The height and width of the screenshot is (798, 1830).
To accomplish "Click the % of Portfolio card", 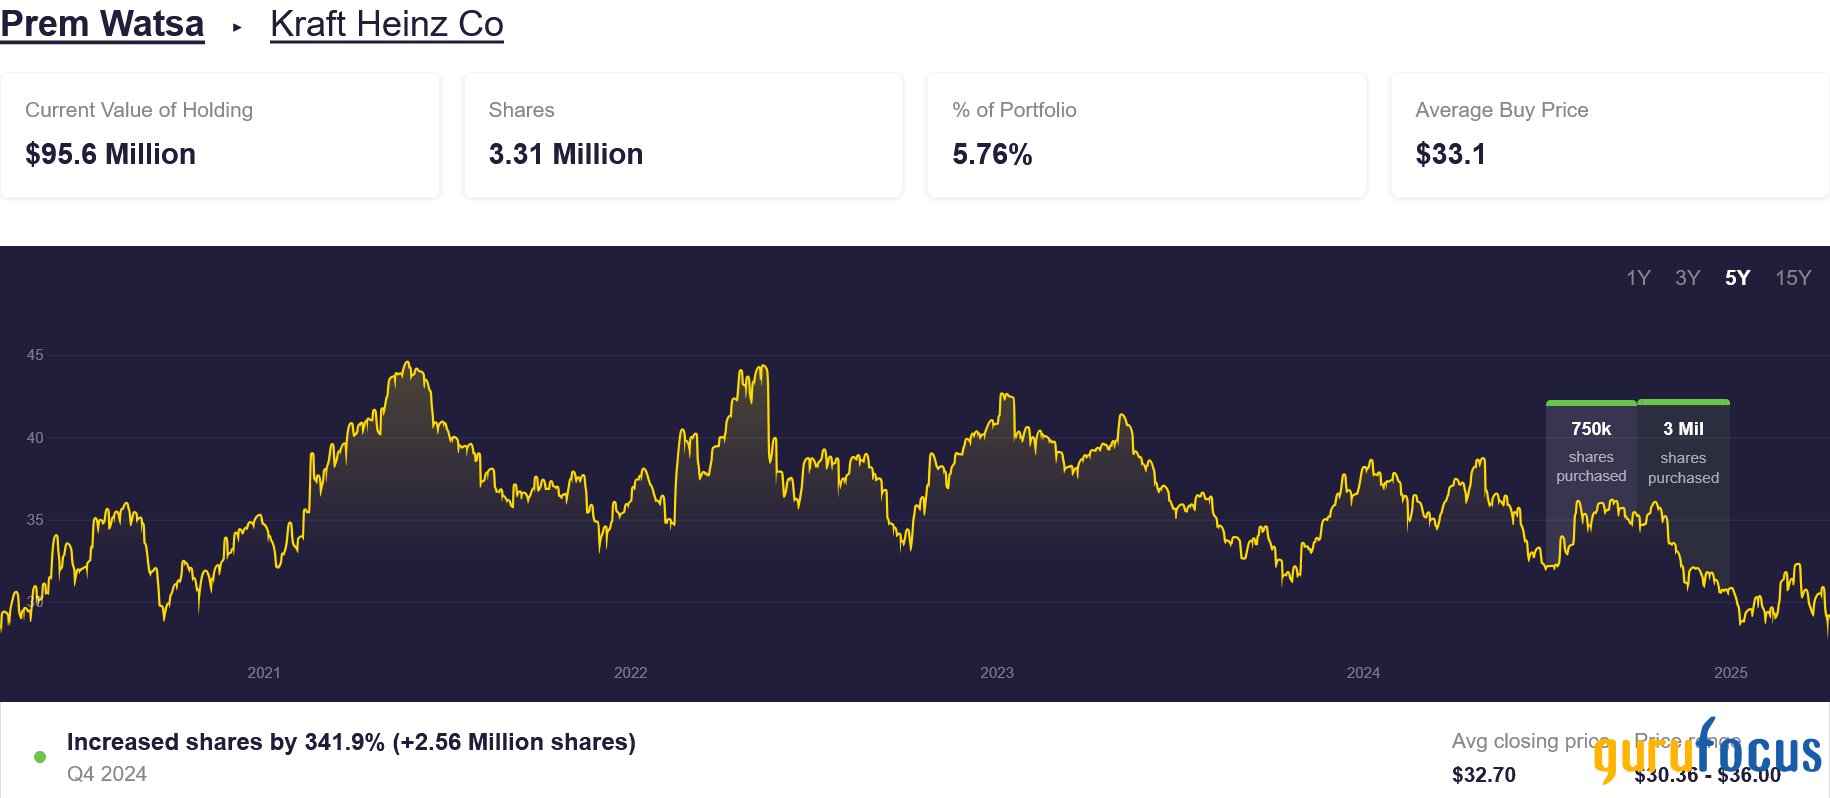I will point(1146,135).
